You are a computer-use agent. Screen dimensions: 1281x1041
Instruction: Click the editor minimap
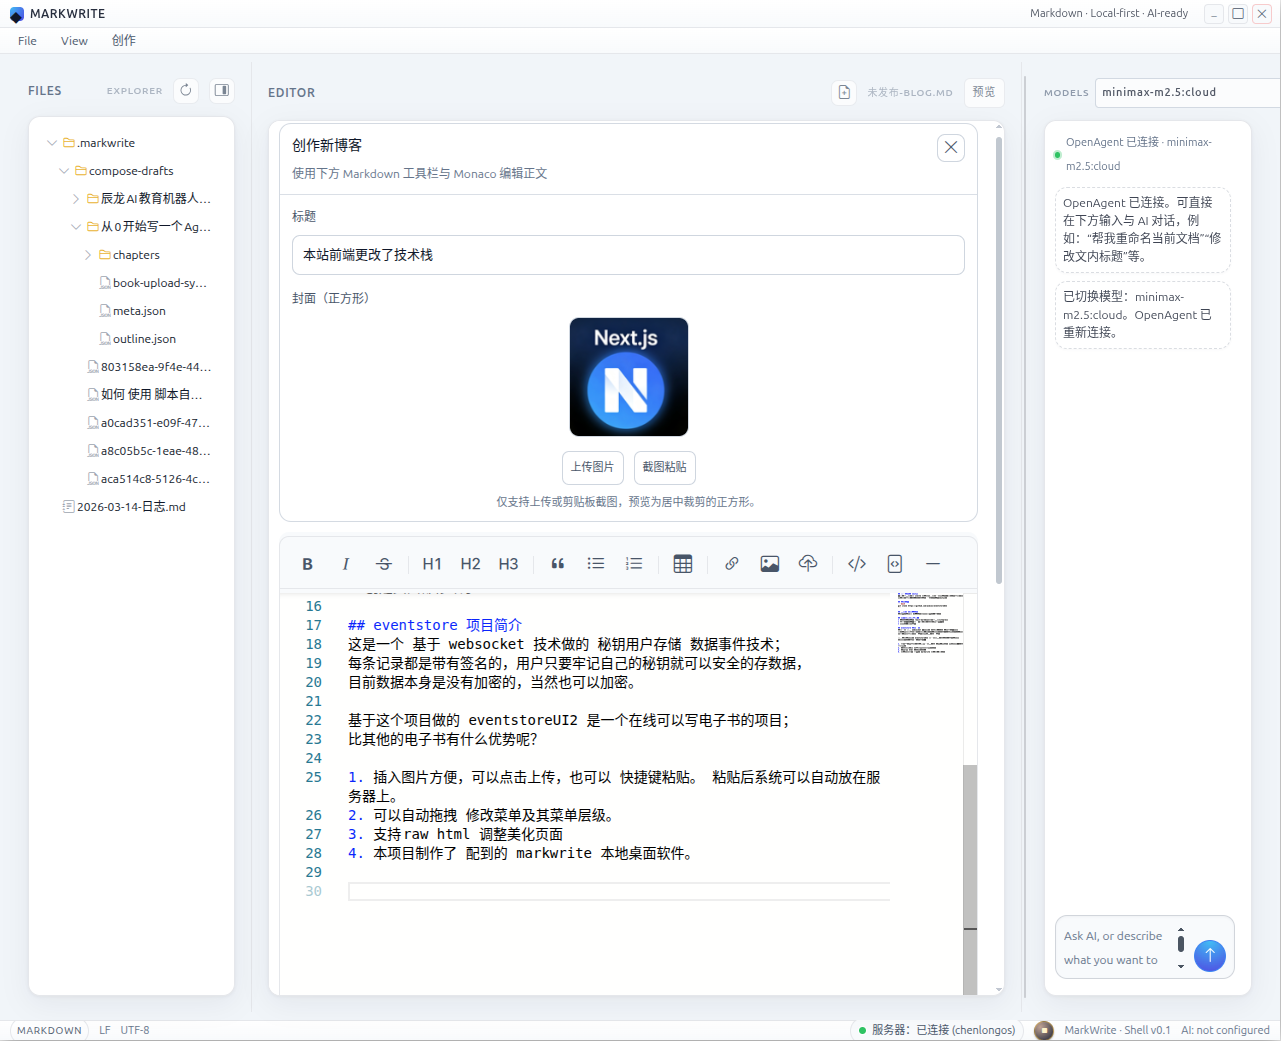(930, 622)
